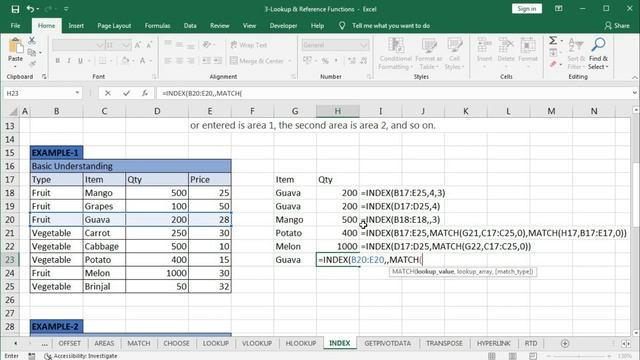Click Format cells icon in Cells group
Screen dimensions: 640x360
(527, 45)
